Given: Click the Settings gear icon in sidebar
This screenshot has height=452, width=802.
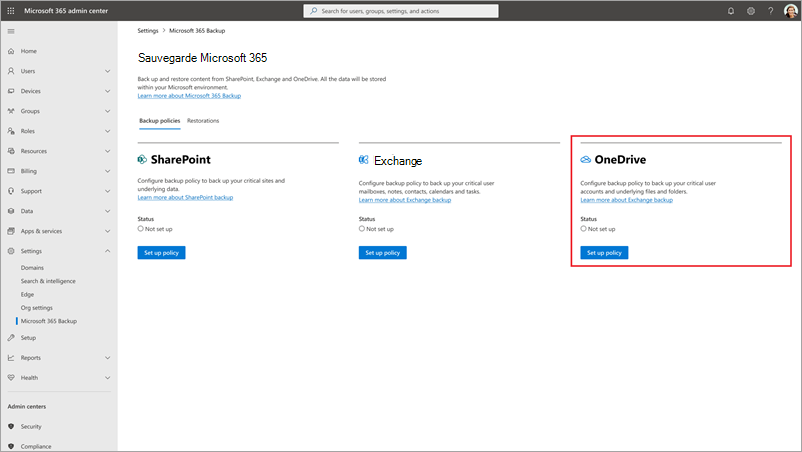Looking at the screenshot, I should pos(11,251).
